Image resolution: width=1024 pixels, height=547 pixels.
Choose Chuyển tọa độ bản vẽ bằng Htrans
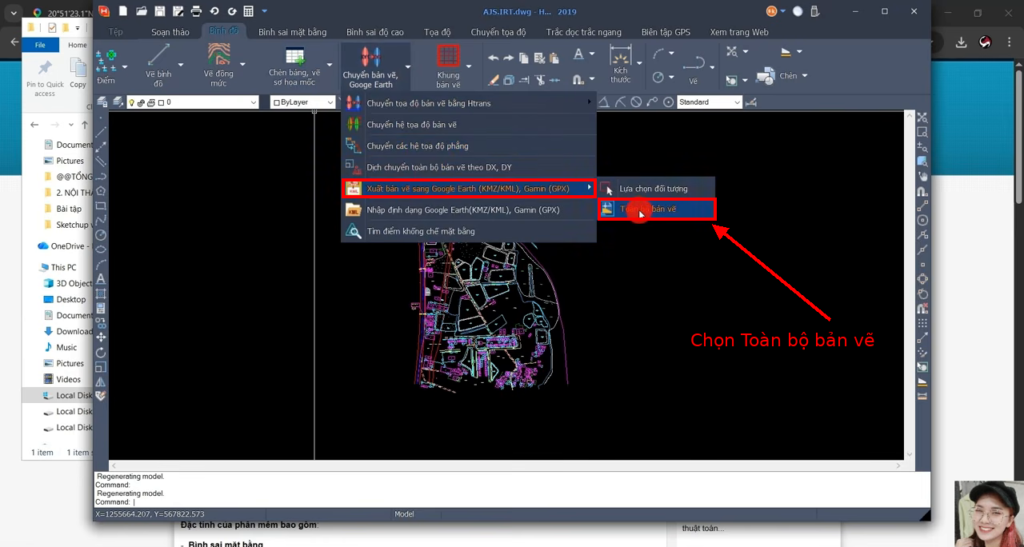pos(468,103)
